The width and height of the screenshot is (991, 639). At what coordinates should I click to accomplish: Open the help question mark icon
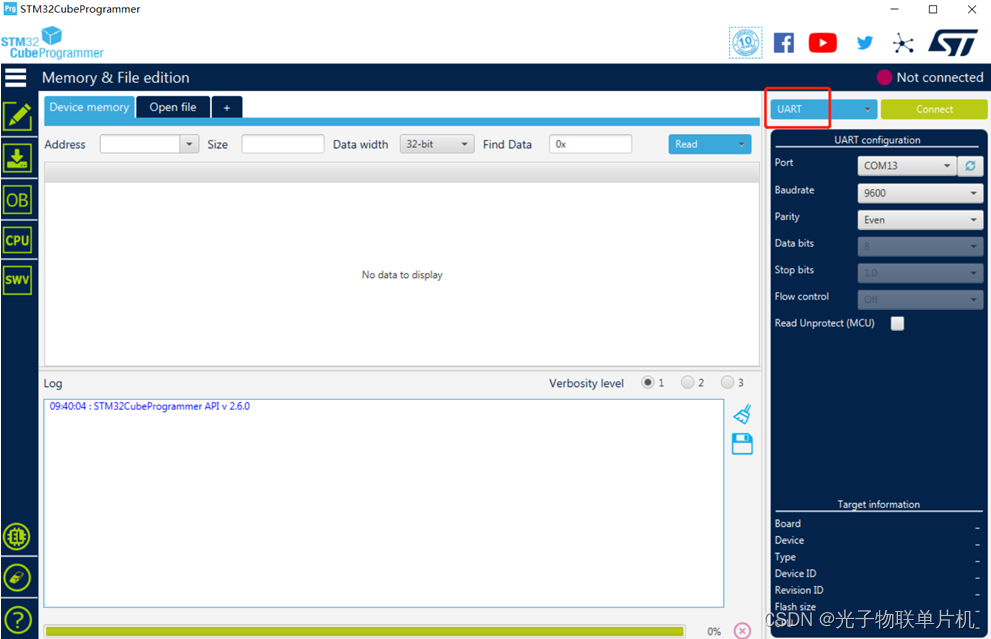click(17, 621)
